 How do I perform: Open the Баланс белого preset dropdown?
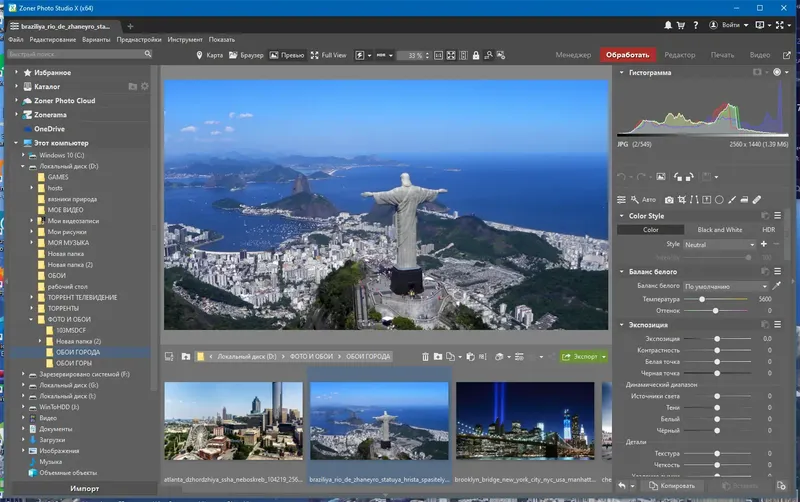pyautogui.click(x=725, y=286)
